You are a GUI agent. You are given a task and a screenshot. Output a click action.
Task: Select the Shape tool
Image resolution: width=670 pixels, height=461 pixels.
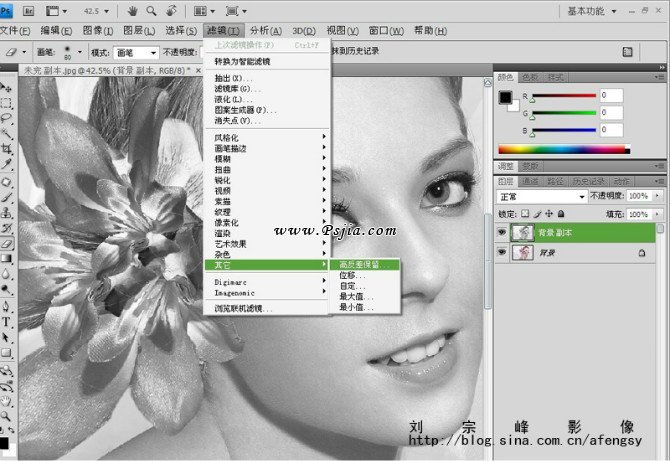6,352
